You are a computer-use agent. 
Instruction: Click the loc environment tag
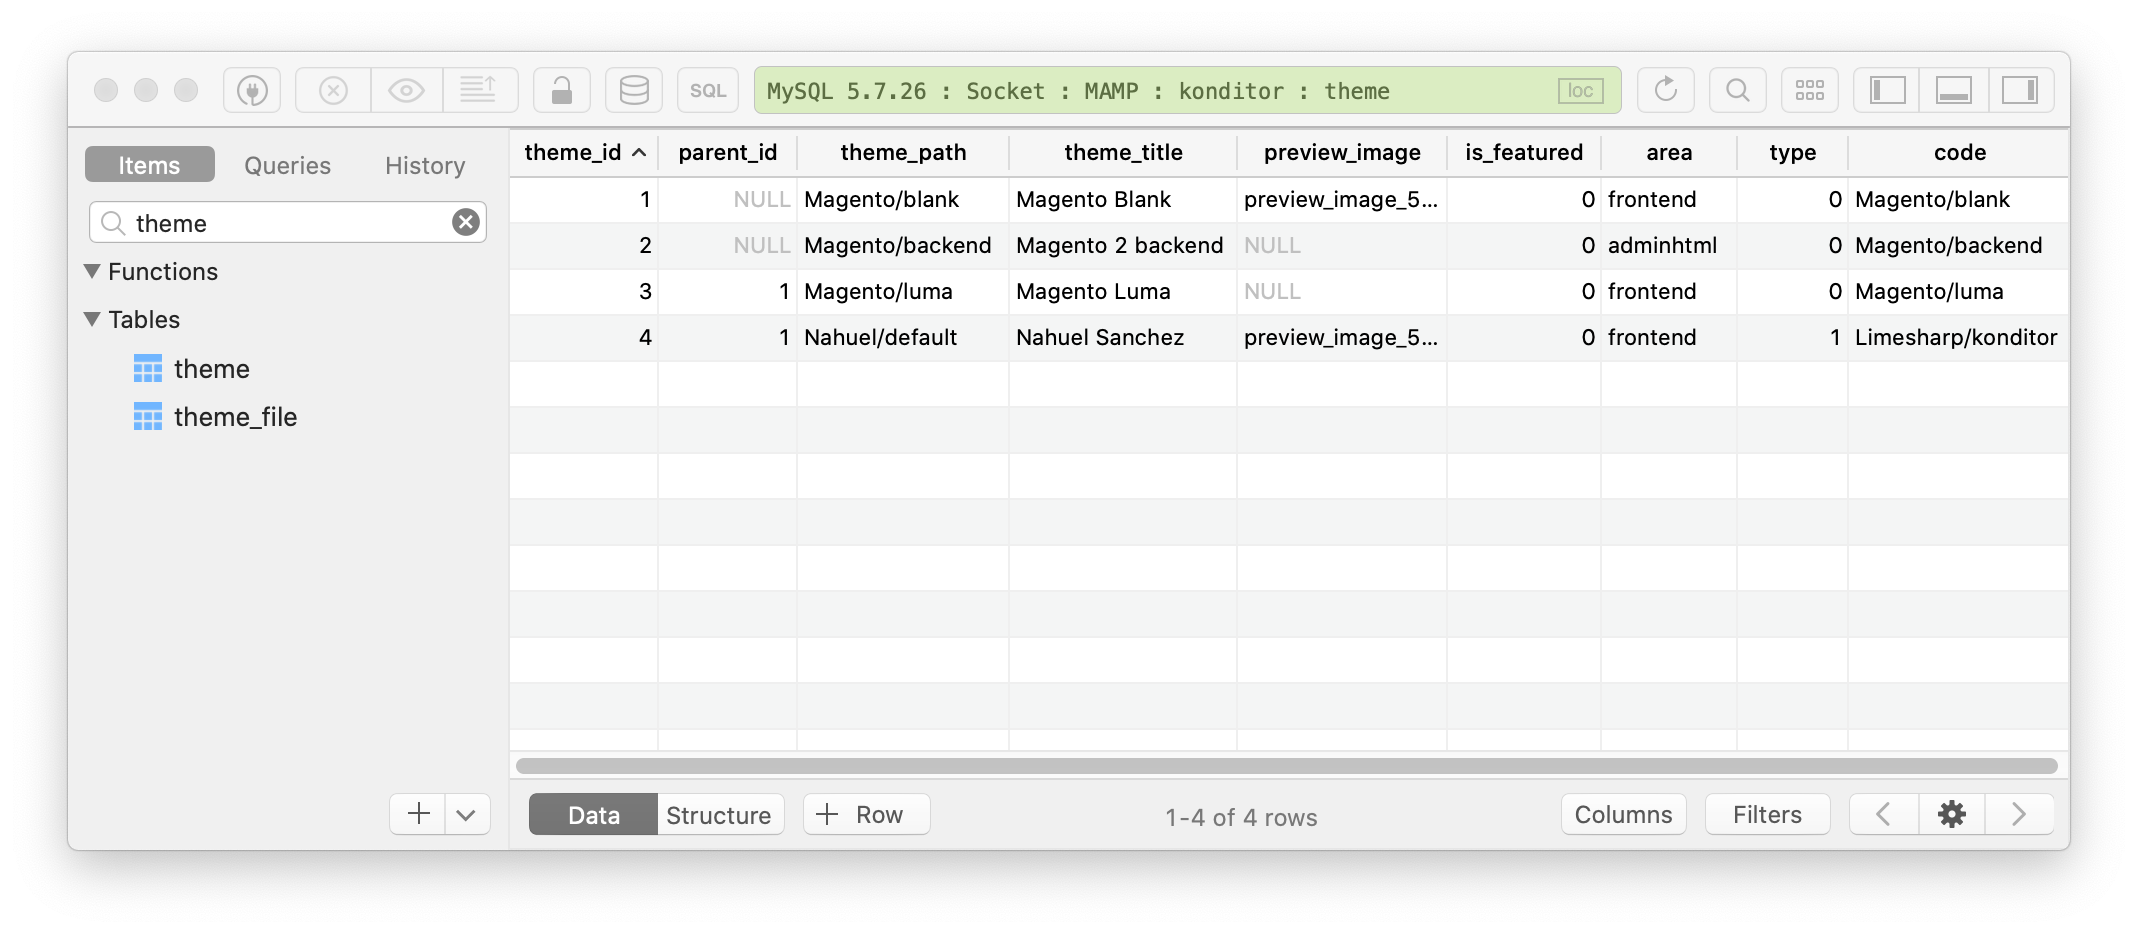(x=1581, y=91)
